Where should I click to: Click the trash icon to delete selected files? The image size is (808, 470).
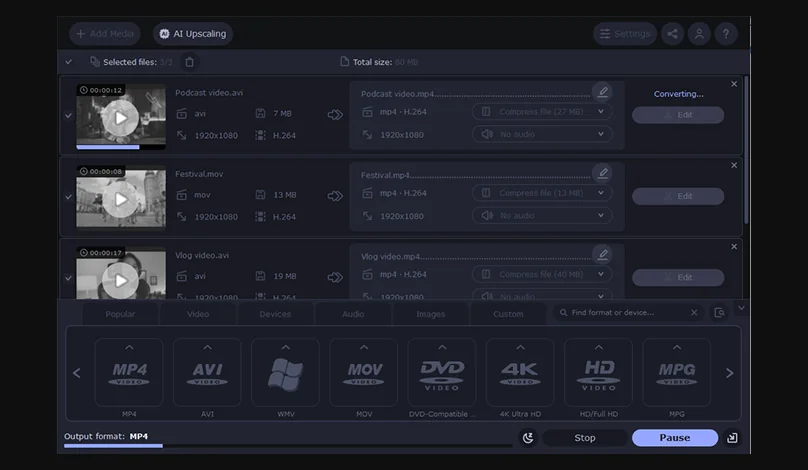tap(190, 62)
